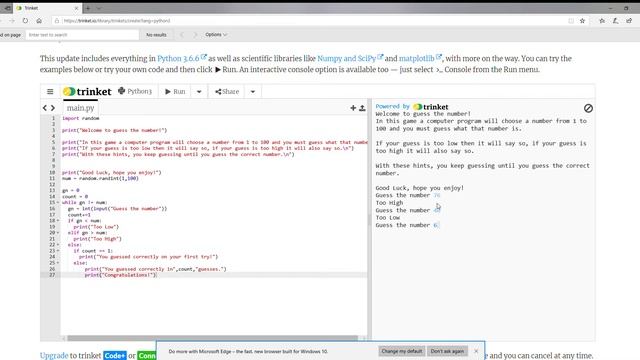Click the "Too Low" output line

tap(388, 218)
